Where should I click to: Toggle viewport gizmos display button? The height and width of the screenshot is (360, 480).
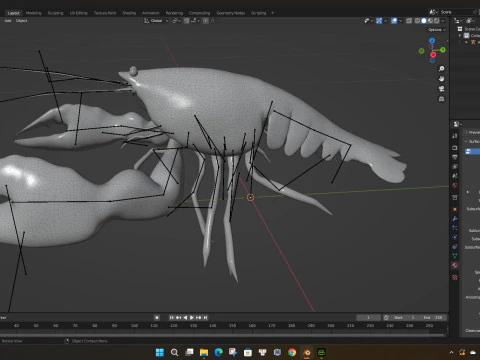379,21
